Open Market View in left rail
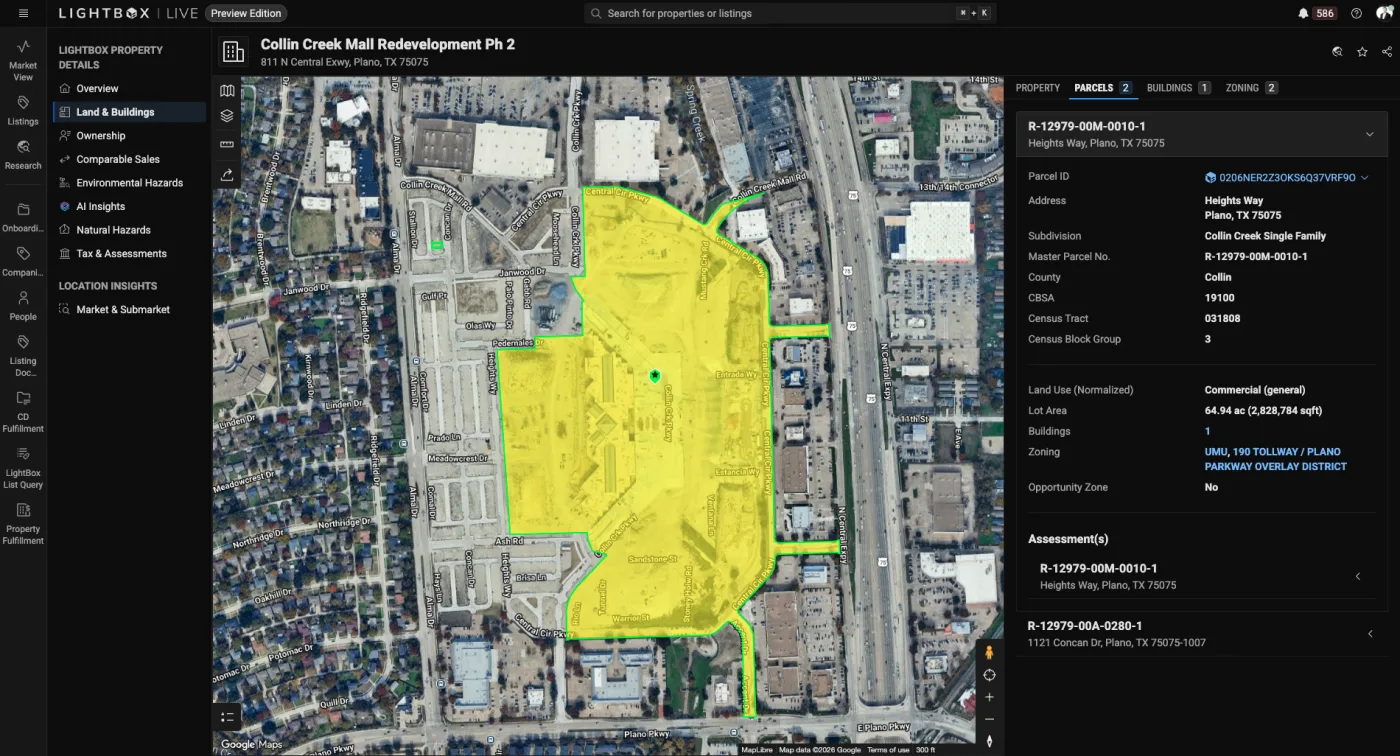This screenshot has width=1400, height=756. [23, 61]
